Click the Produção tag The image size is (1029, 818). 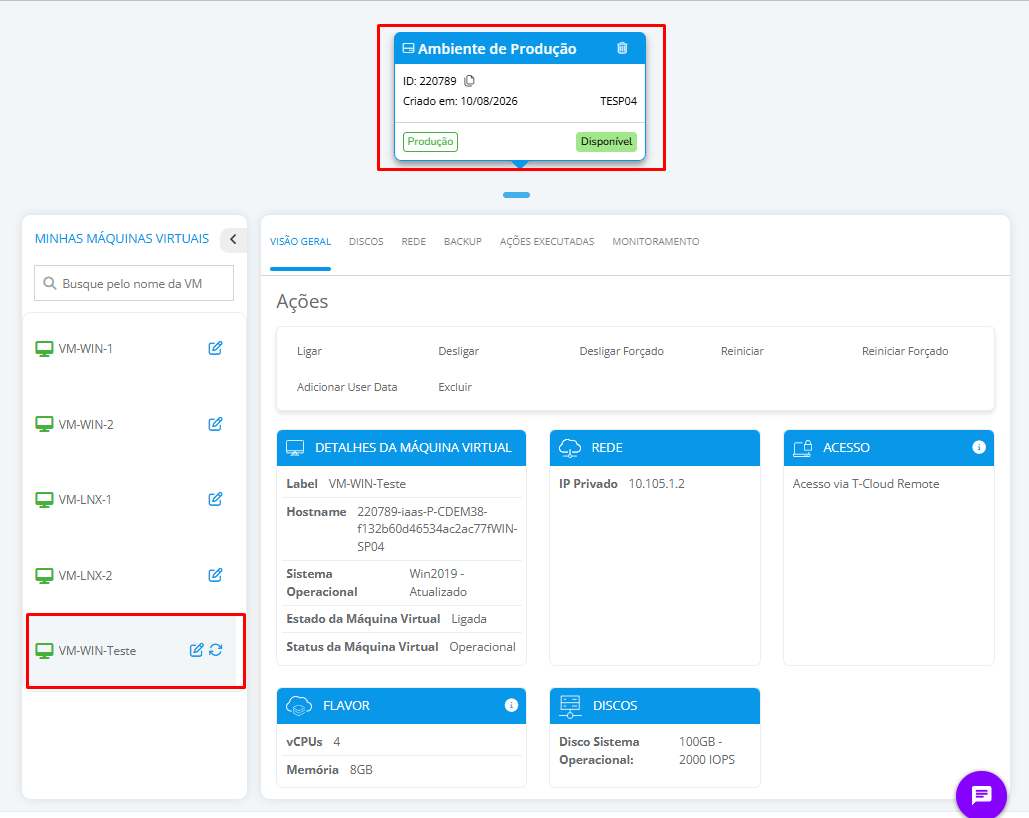pyautogui.click(x=430, y=142)
